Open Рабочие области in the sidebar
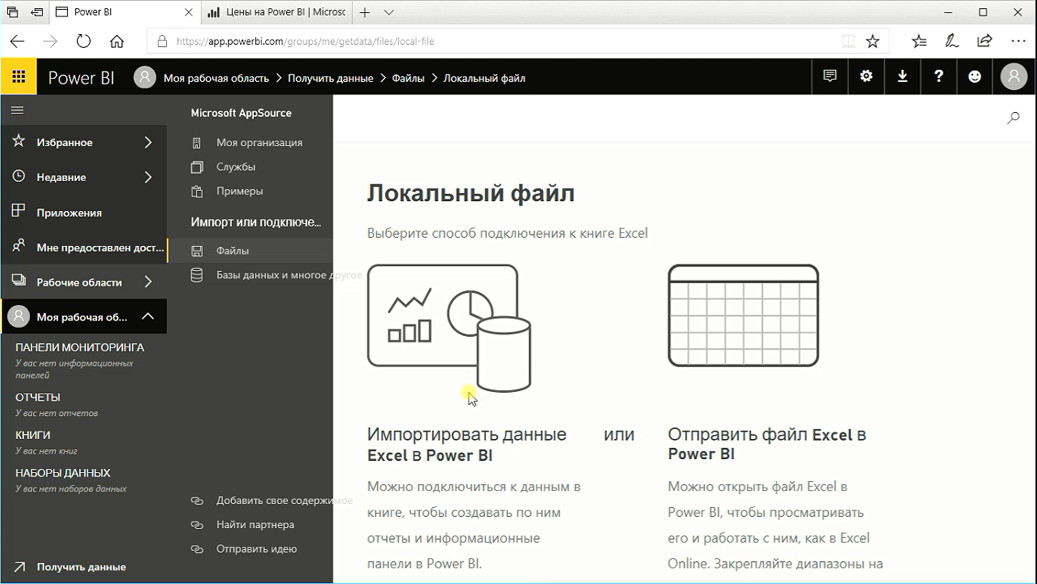Image resolution: width=1037 pixels, height=584 pixels. (83, 282)
